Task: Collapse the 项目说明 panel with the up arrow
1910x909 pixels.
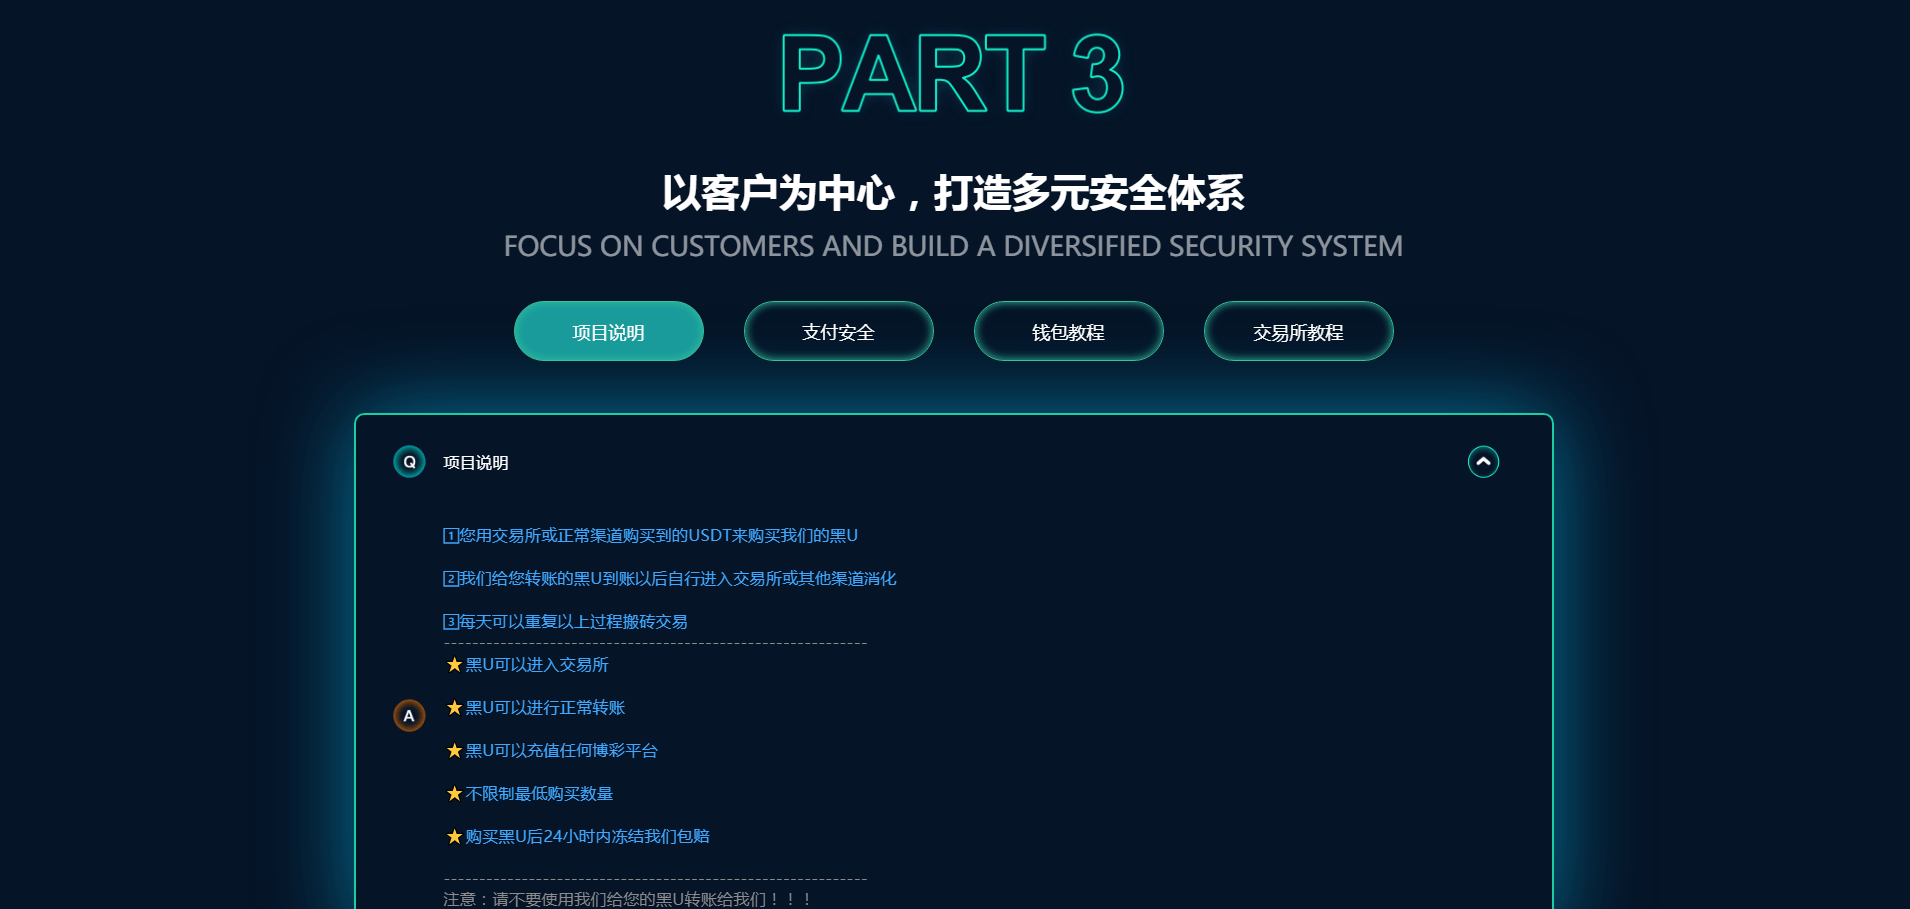Action: [1483, 461]
